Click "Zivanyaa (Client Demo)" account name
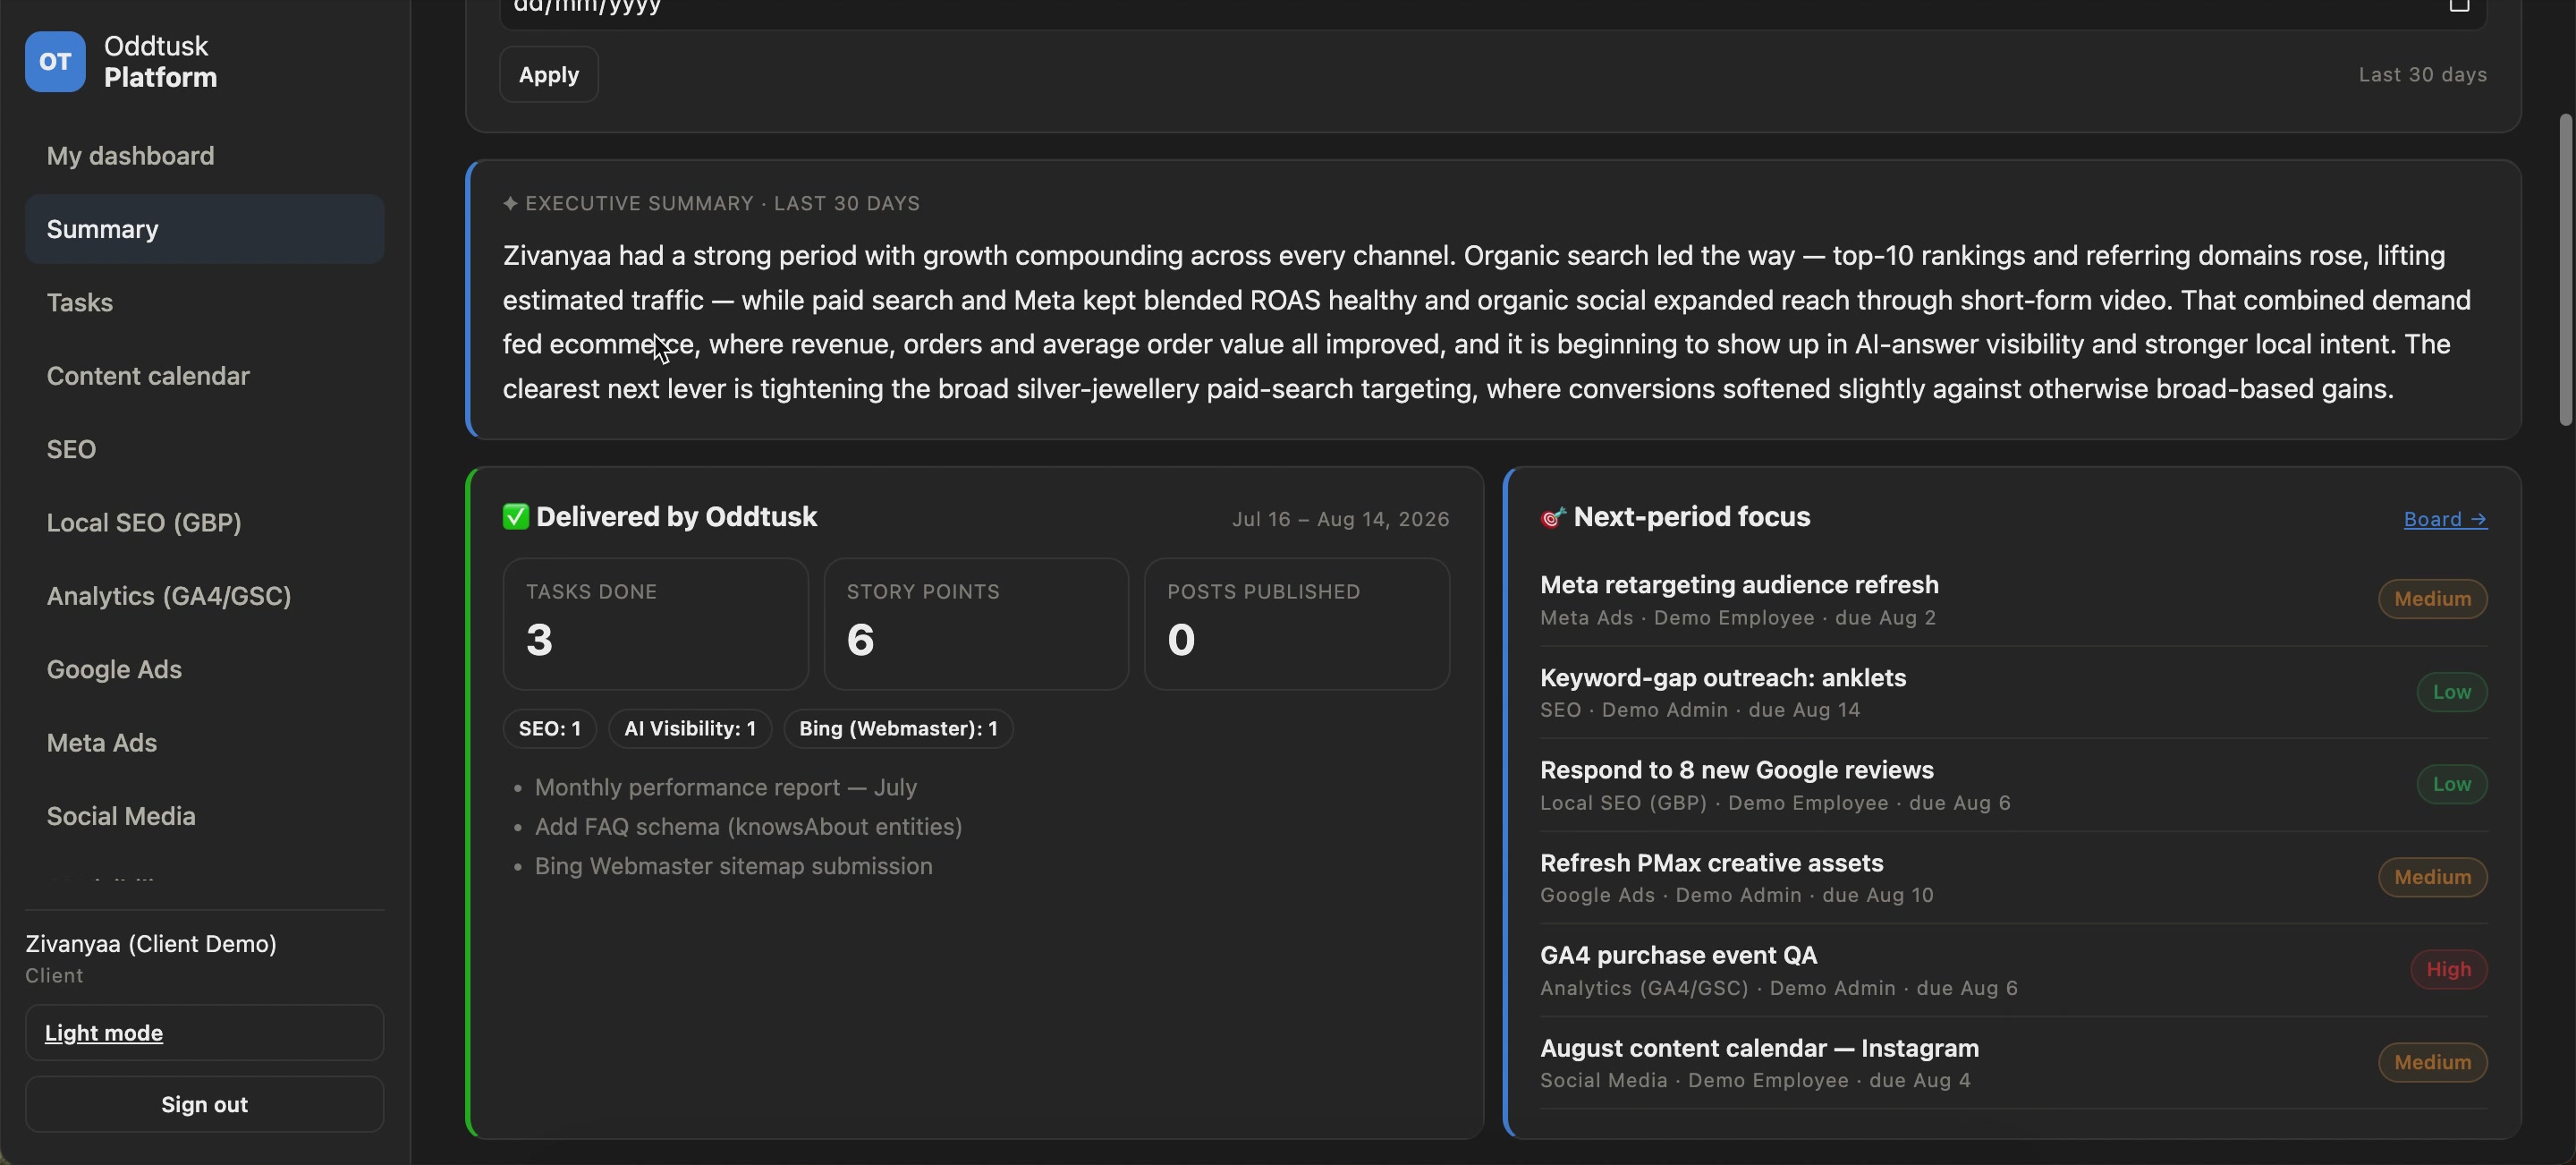Screen dimensions: 2576x1165 click(x=151, y=944)
